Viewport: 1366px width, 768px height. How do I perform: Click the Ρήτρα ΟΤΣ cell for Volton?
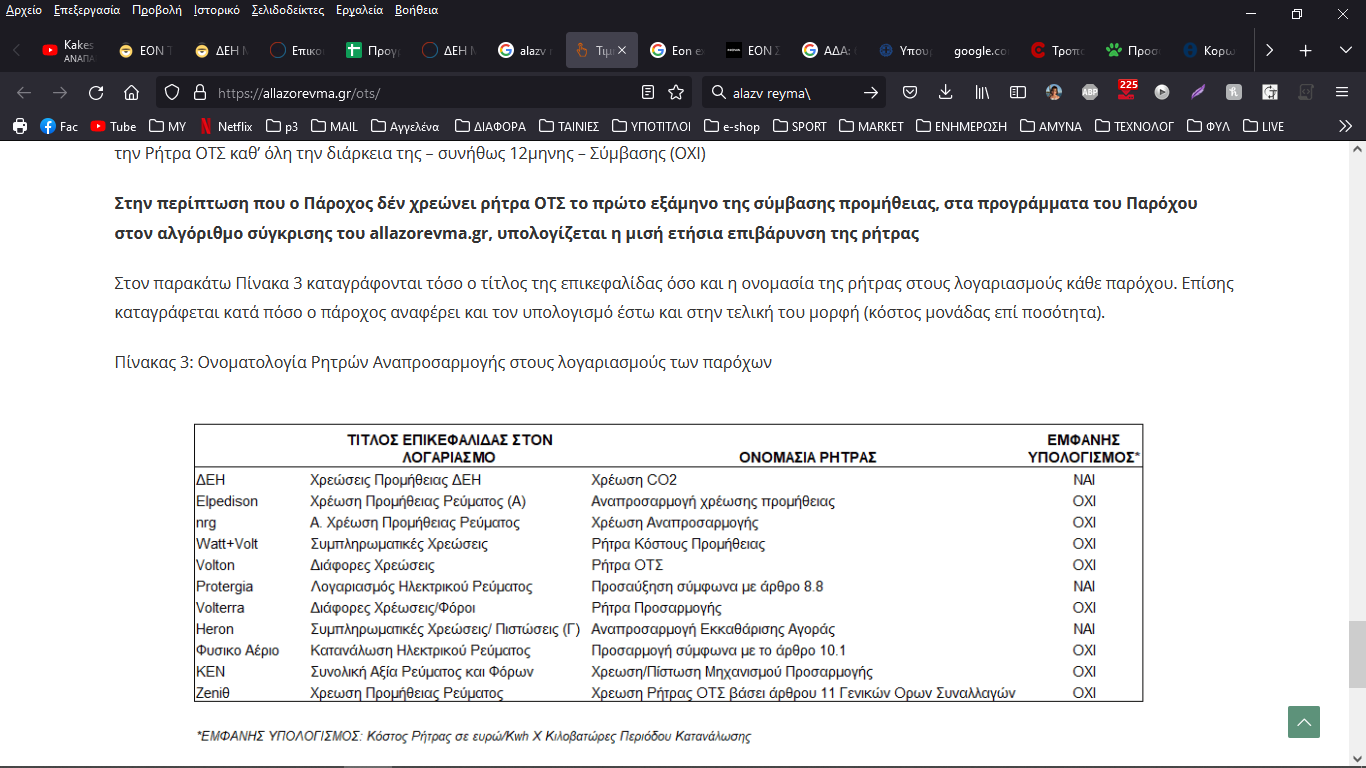click(x=627, y=565)
